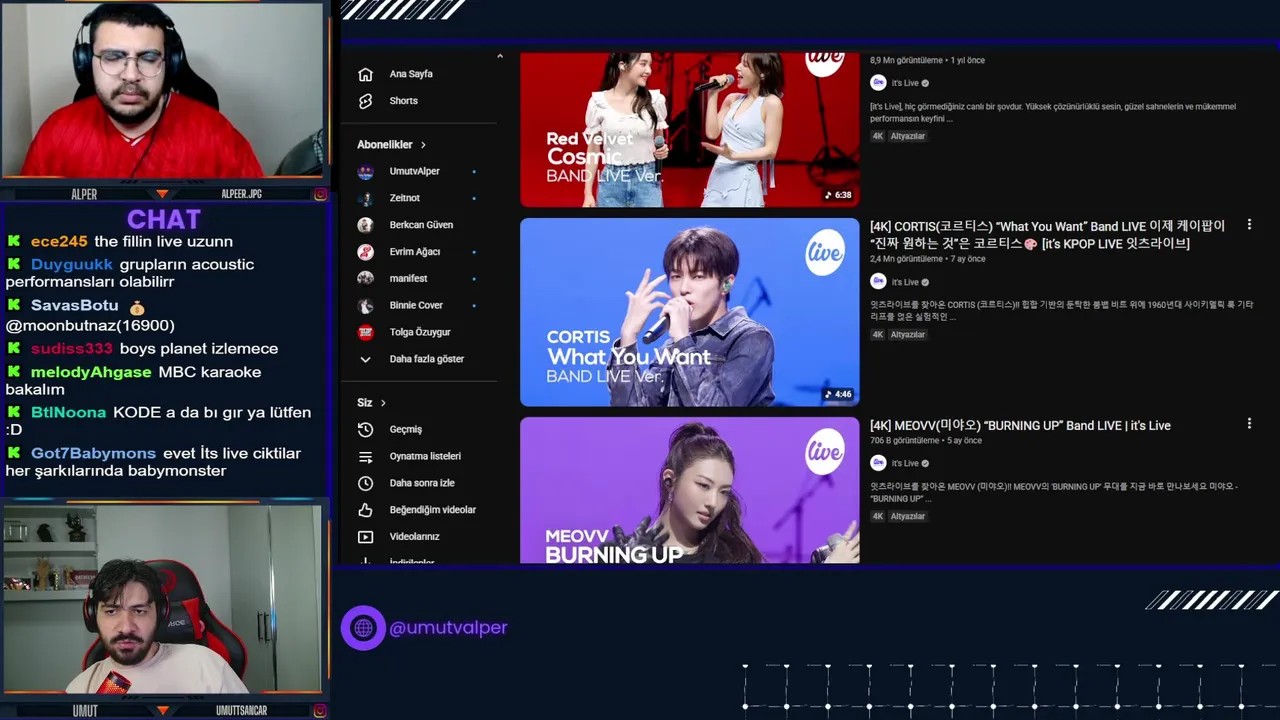Open the Zeitnot channel avatar

365,198
